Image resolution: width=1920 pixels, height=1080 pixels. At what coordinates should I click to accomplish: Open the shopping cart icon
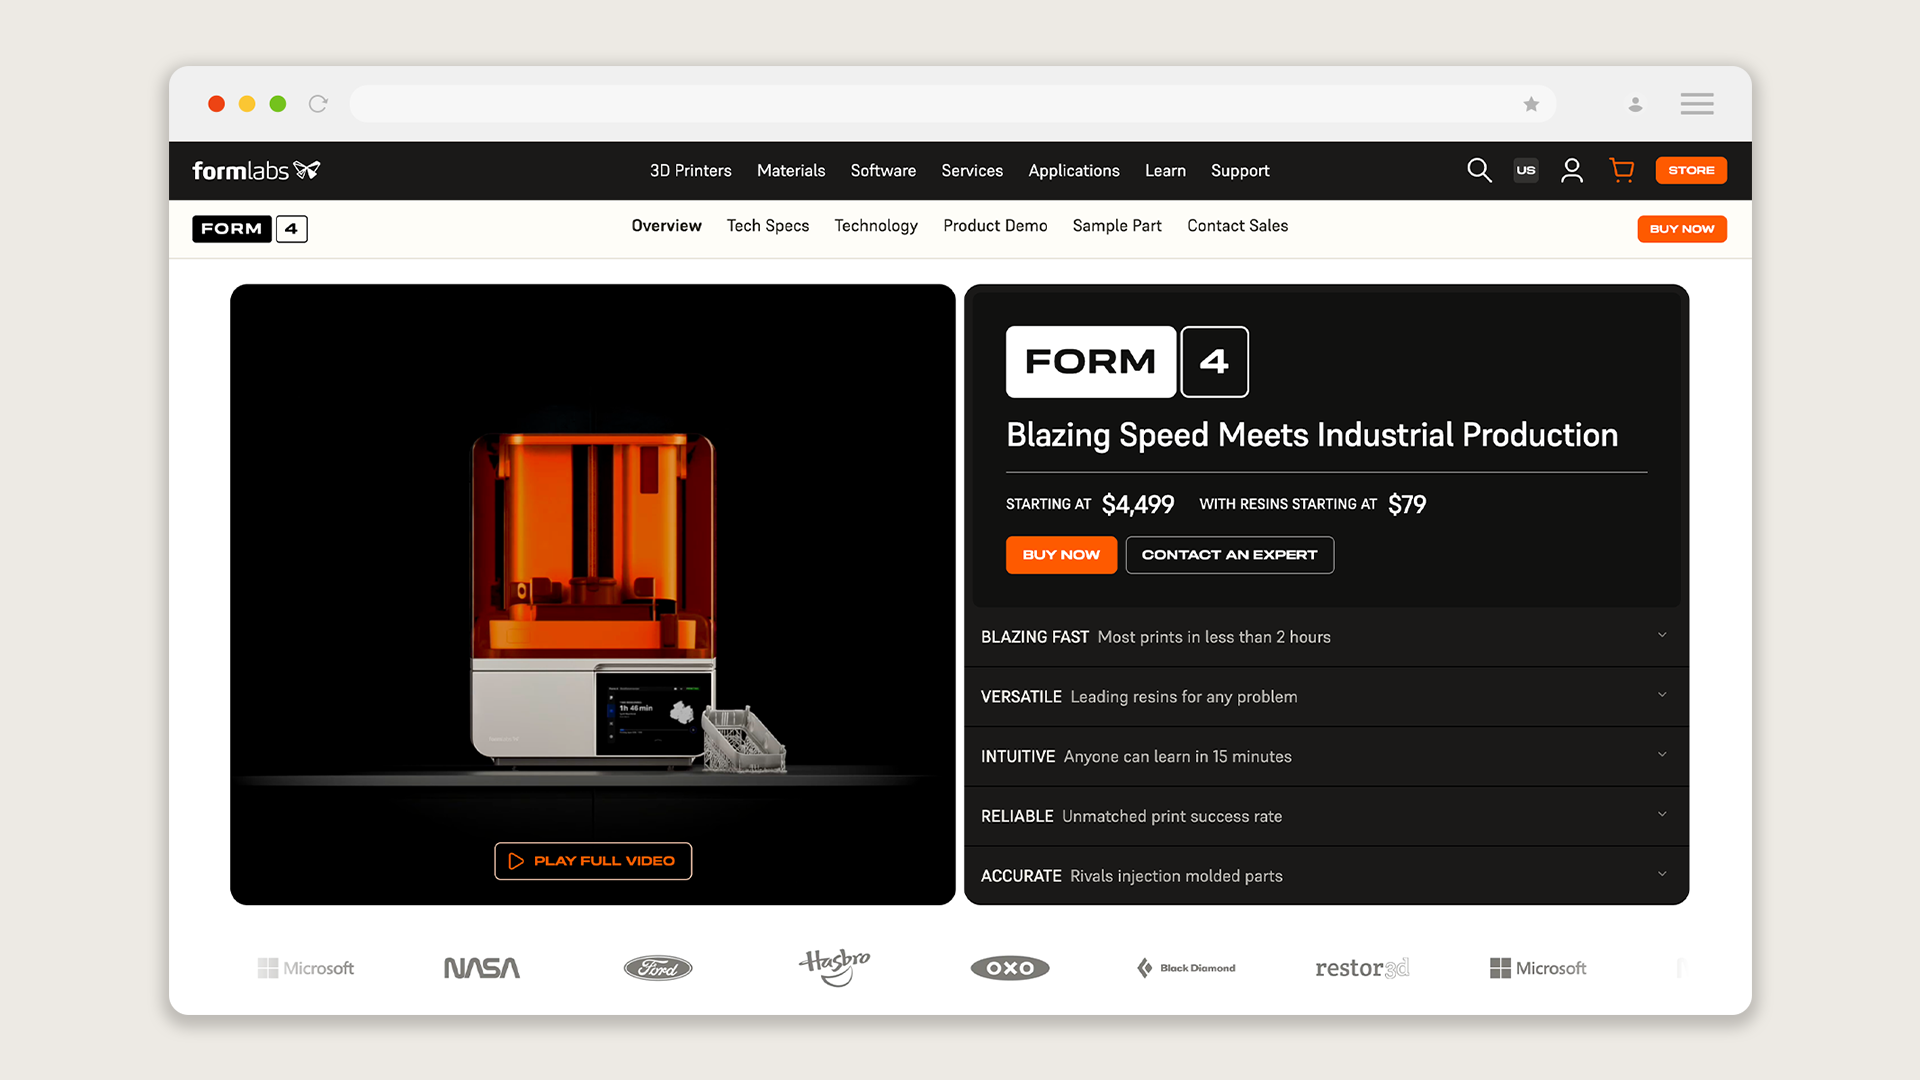tap(1621, 170)
